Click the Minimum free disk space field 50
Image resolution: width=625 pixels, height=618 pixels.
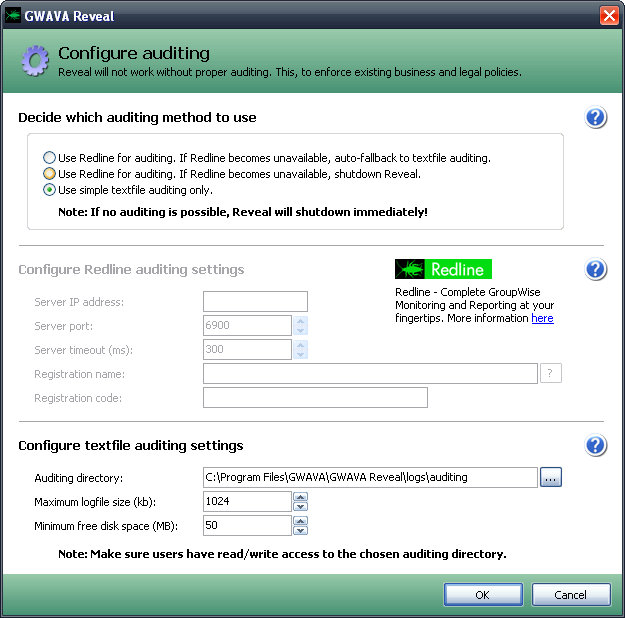click(x=247, y=525)
